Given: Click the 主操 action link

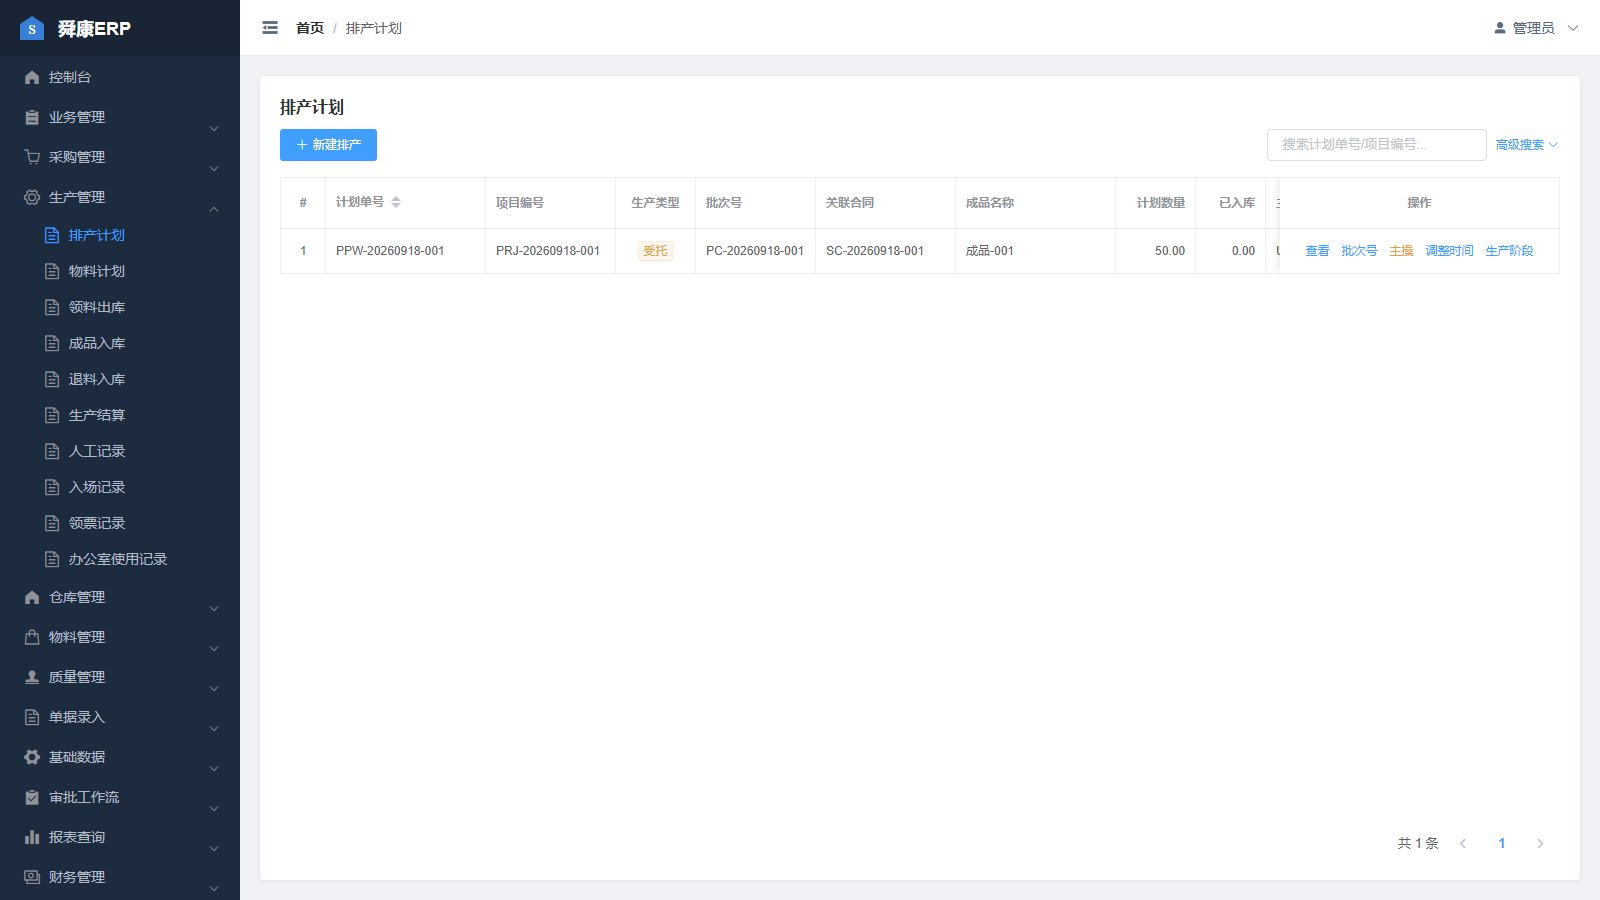Looking at the screenshot, I should (x=1401, y=251).
